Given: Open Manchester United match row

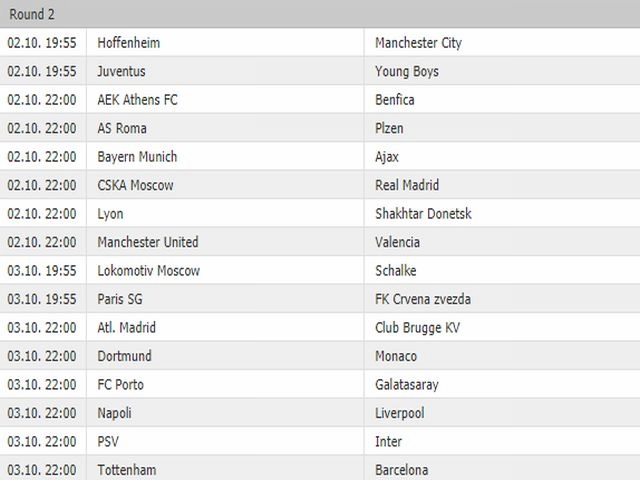Looking at the screenshot, I should (x=320, y=242).
